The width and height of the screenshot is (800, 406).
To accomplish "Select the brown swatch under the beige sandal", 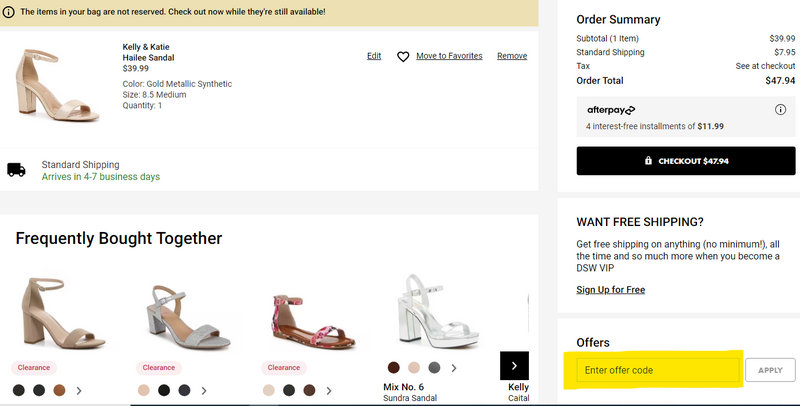I will click(59, 390).
